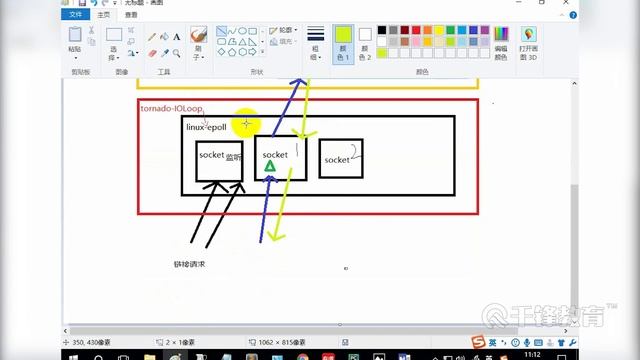Pick the red color swatch
The image size is (640, 360).
point(416,30)
